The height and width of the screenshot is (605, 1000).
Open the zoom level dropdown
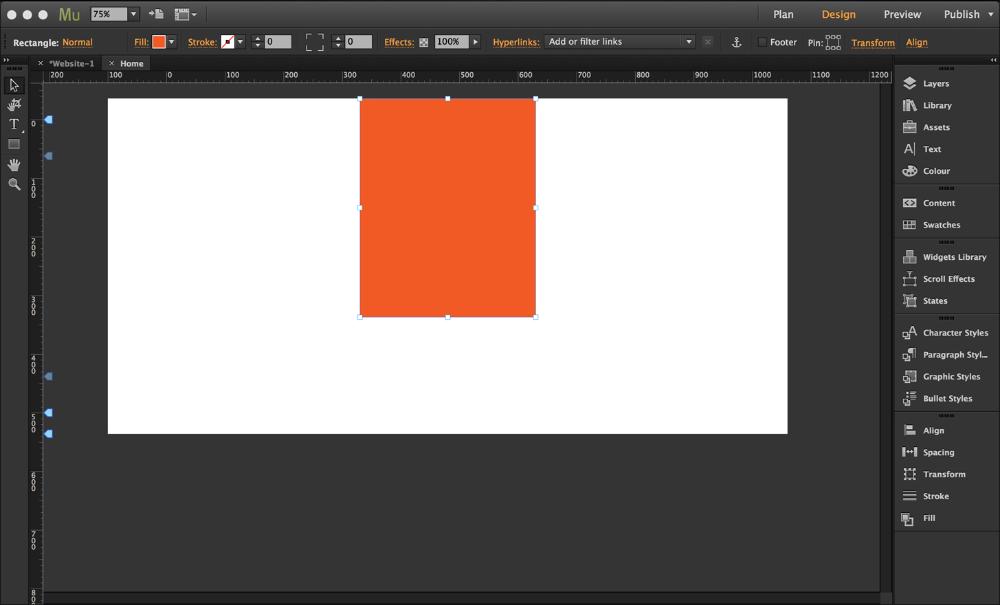tap(133, 15)
